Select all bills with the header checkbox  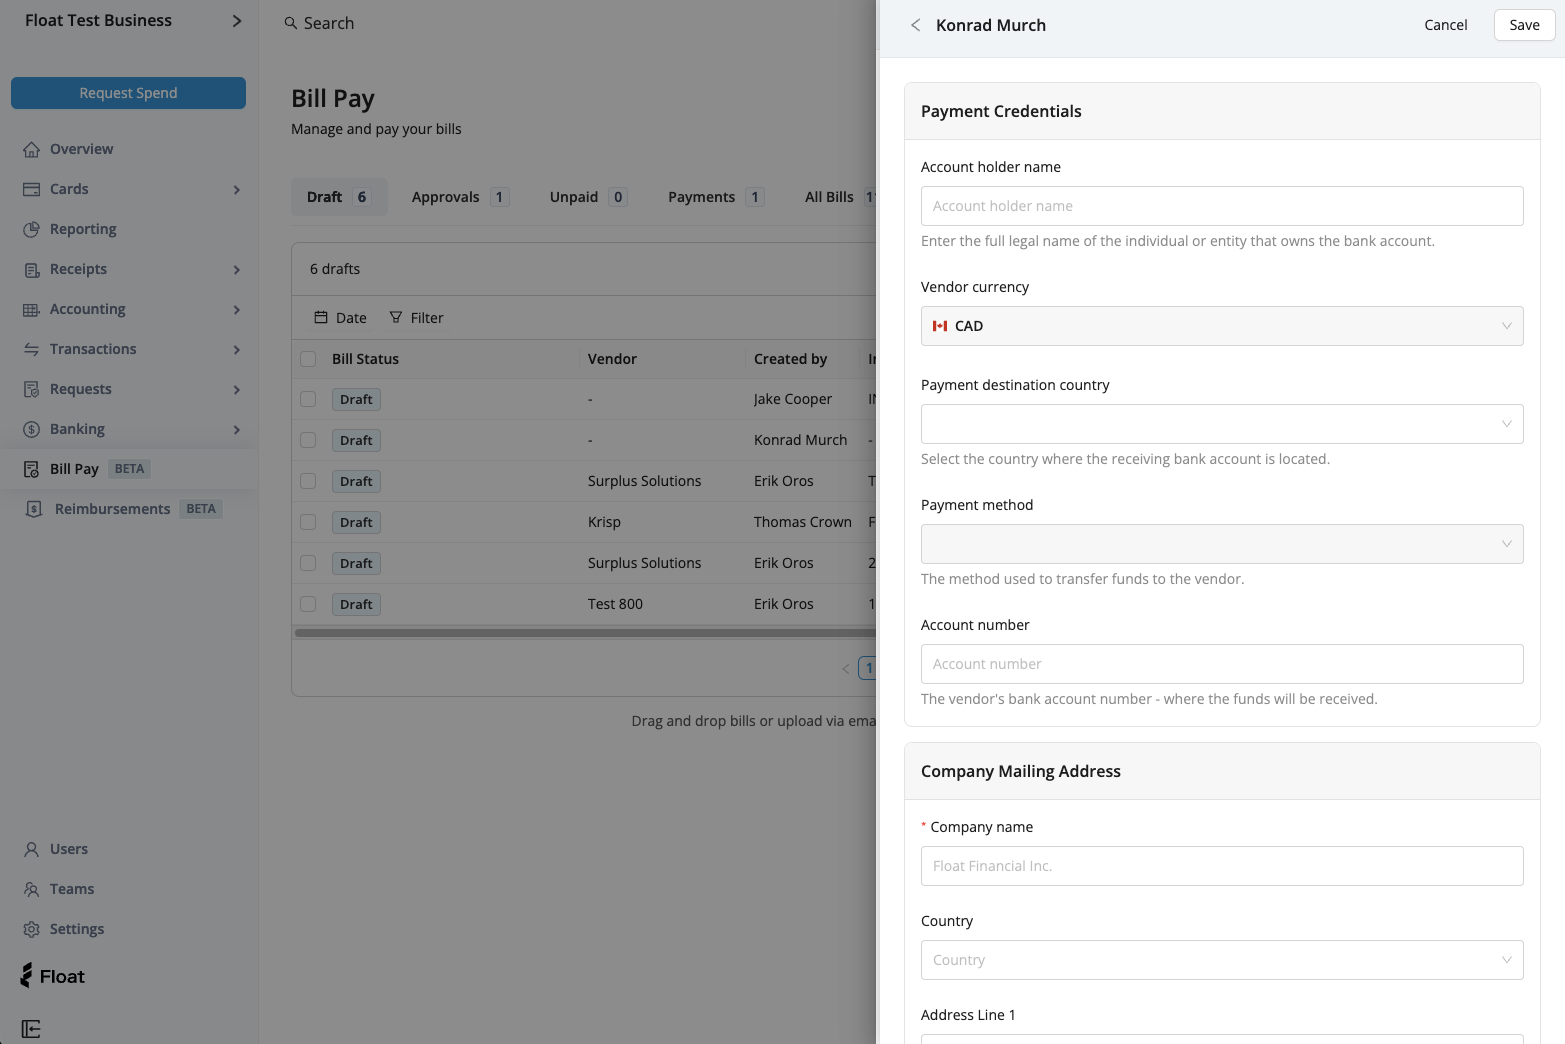click(x=308, y=358)
